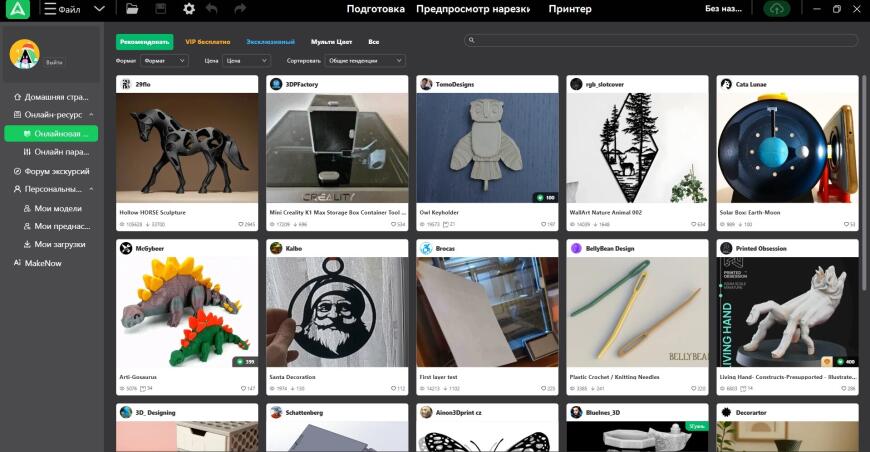Open Онлайн пара... in the sidebar

click(55, 151)
